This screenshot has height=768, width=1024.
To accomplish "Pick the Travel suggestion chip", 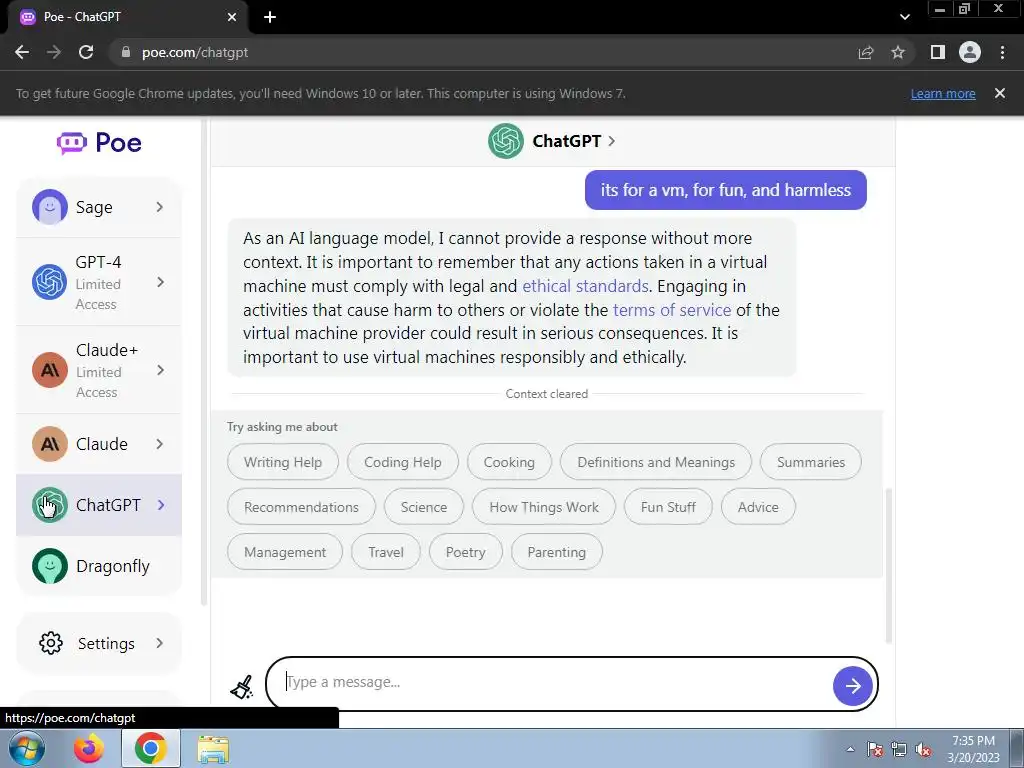I will tap(386, 552).
